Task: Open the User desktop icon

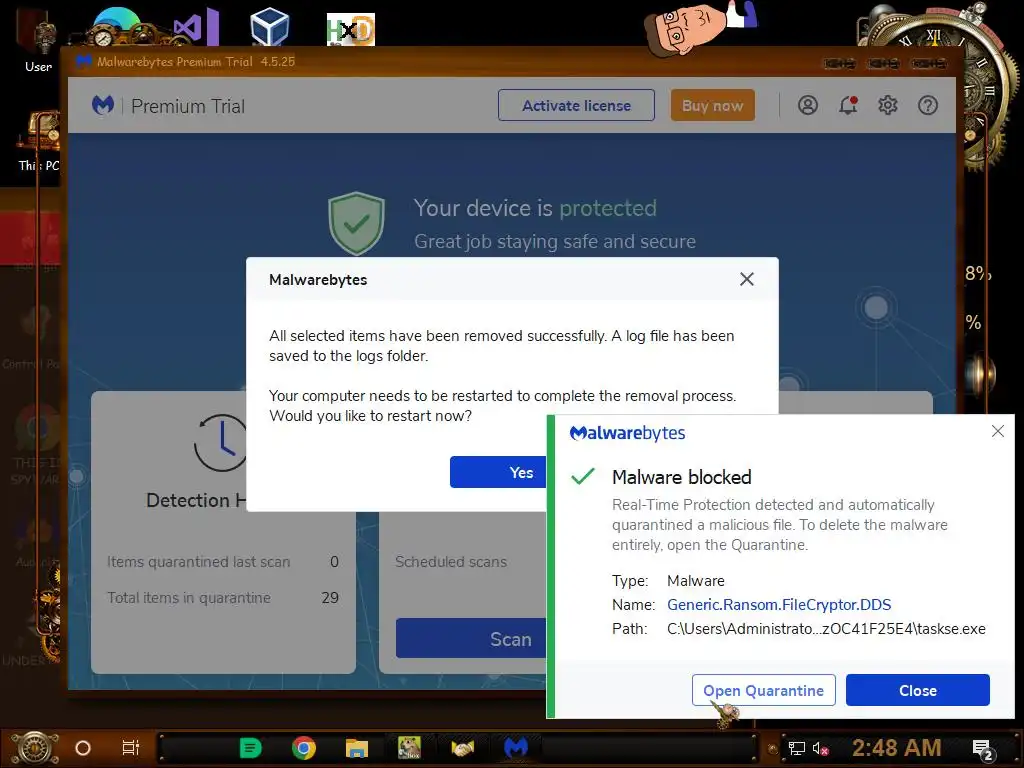Action: tap(38, 42)
